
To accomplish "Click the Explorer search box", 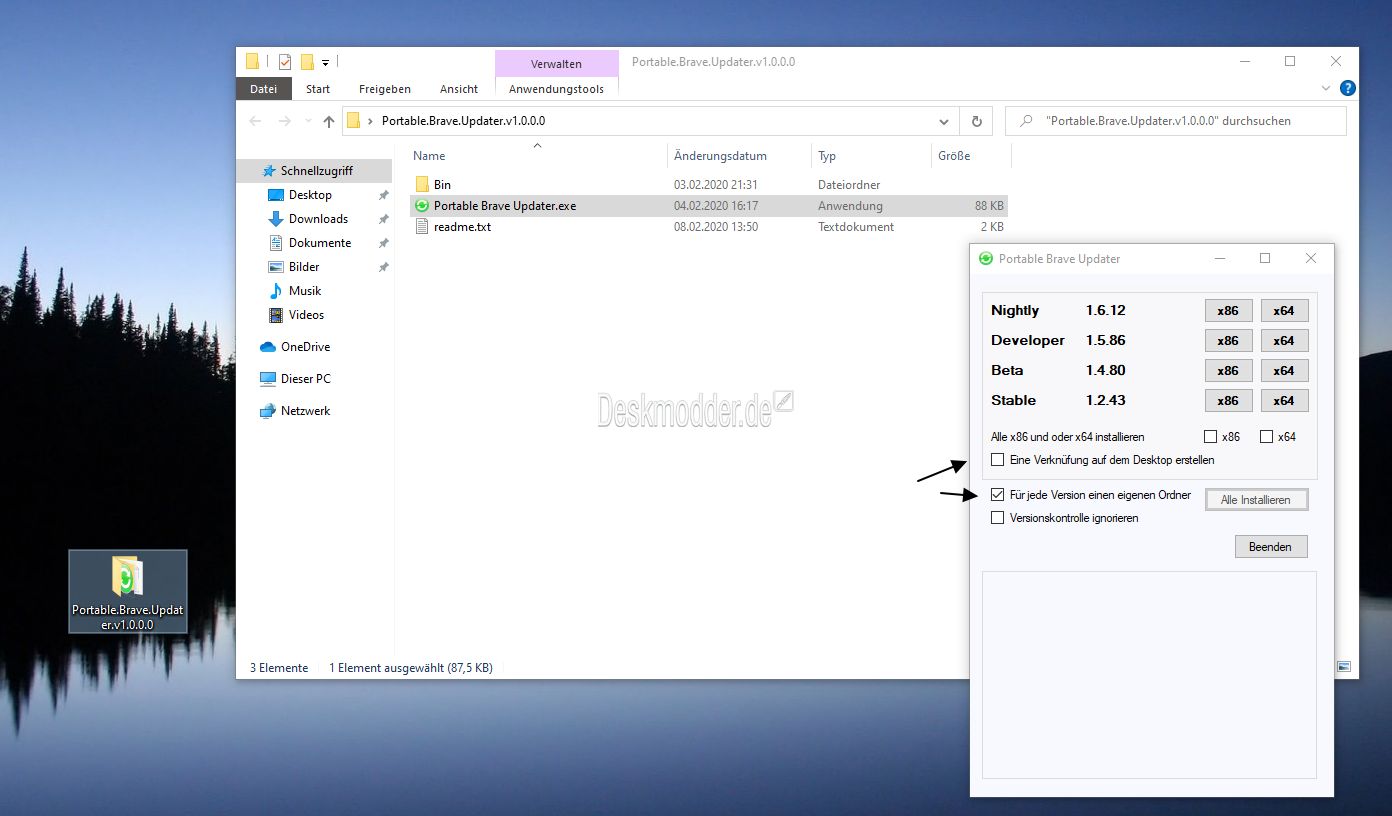I will coord(1176,121).
